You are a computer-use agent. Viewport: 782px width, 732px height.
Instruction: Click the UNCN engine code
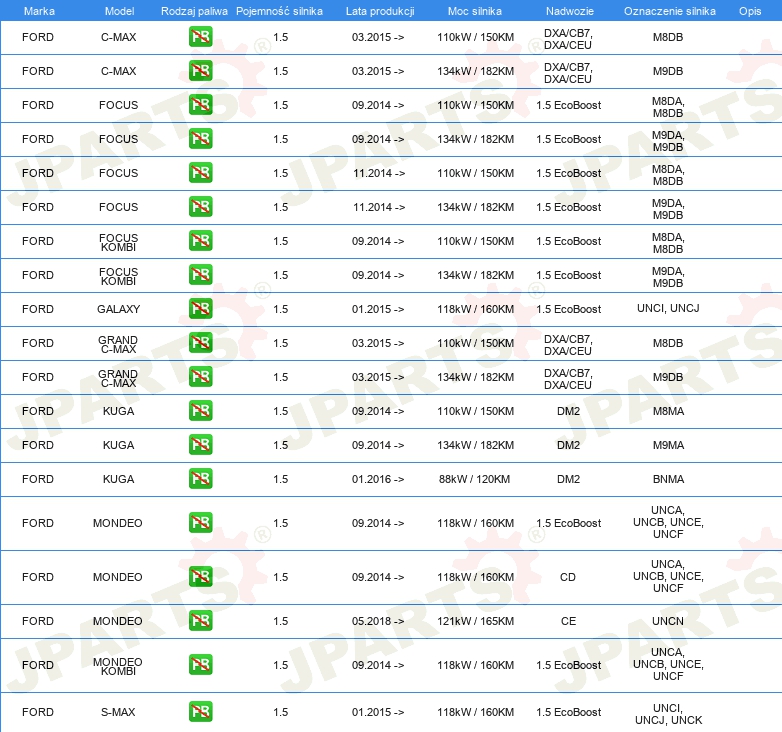[x=668, y=621]
